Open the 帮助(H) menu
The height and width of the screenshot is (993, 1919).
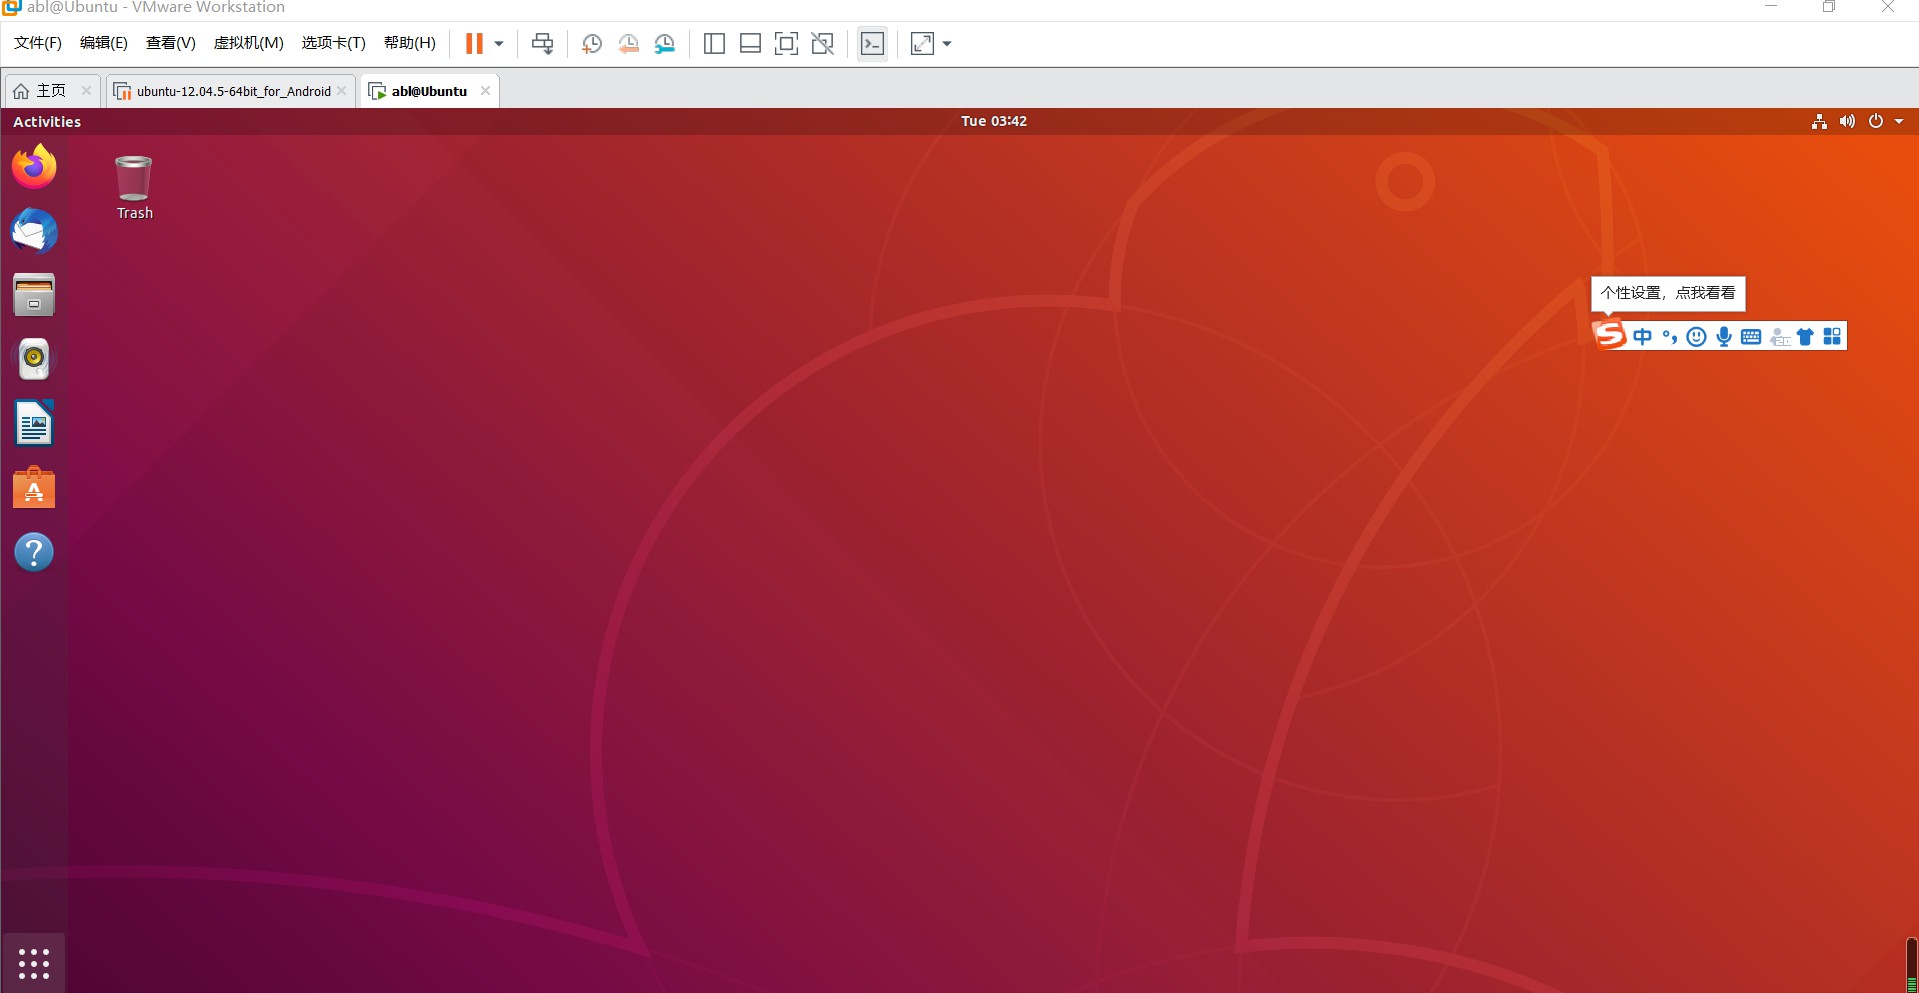click(x=410, y=43)
